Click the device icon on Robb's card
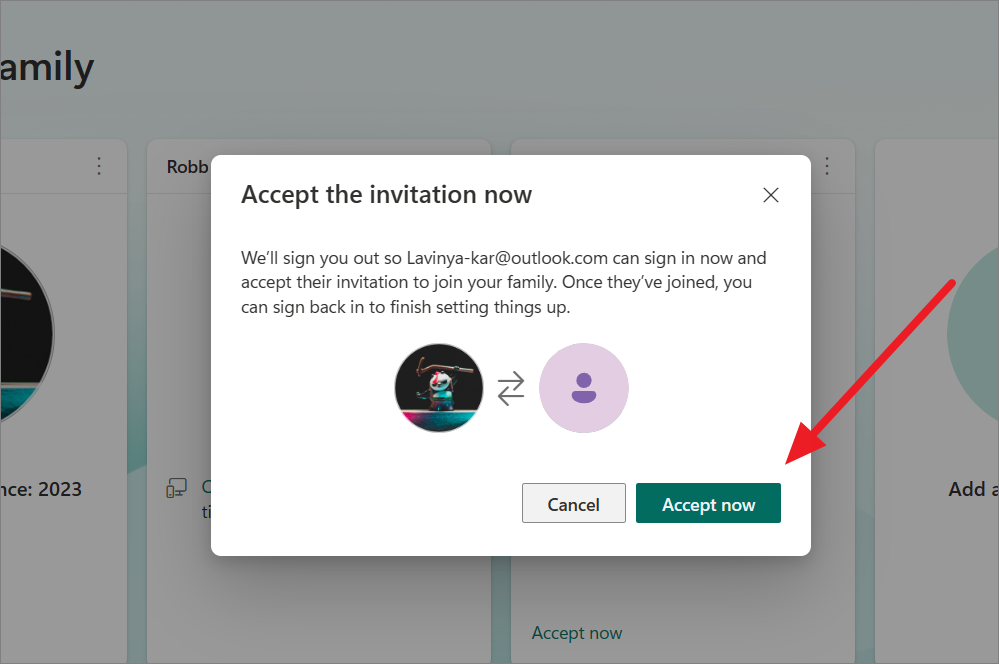The height and width of the screenshot is (664, 999). [176, 489]
